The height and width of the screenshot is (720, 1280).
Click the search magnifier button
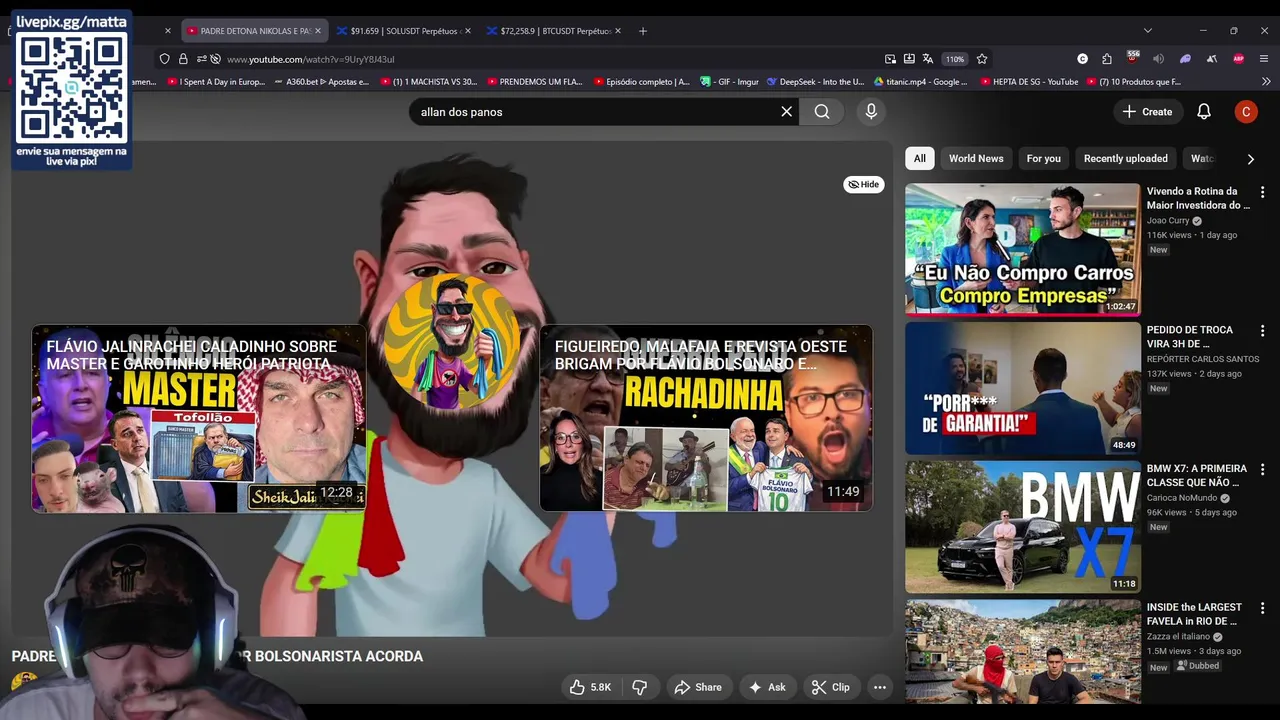822,112
